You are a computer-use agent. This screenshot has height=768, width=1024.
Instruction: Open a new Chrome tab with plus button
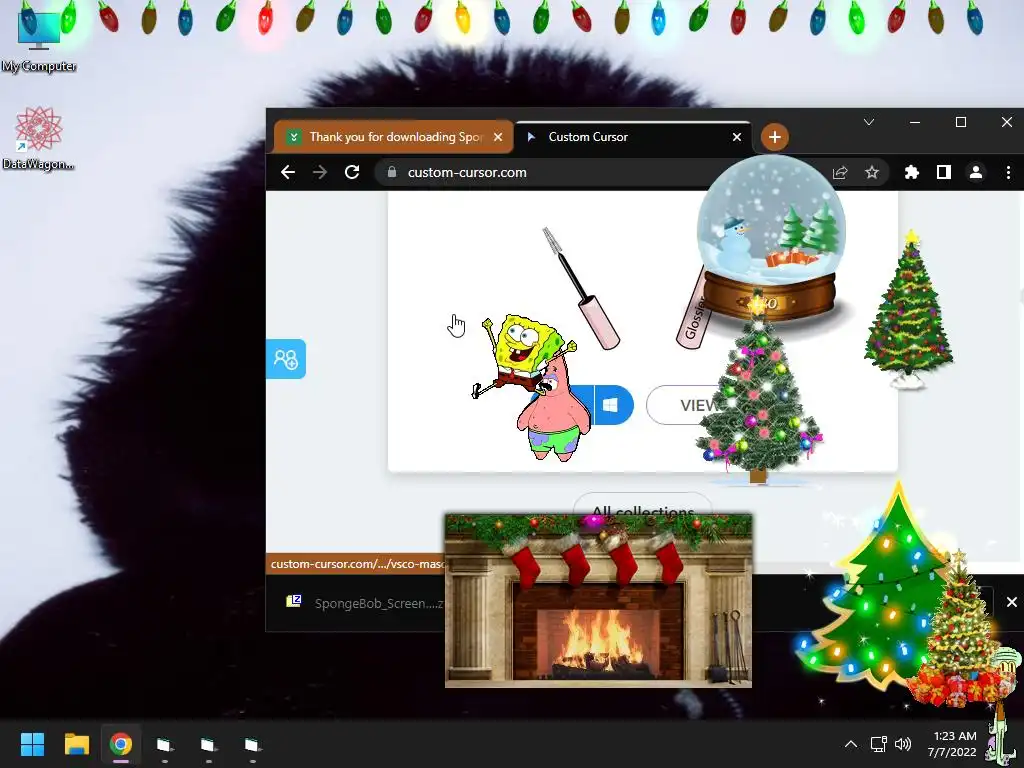(775, 137)
